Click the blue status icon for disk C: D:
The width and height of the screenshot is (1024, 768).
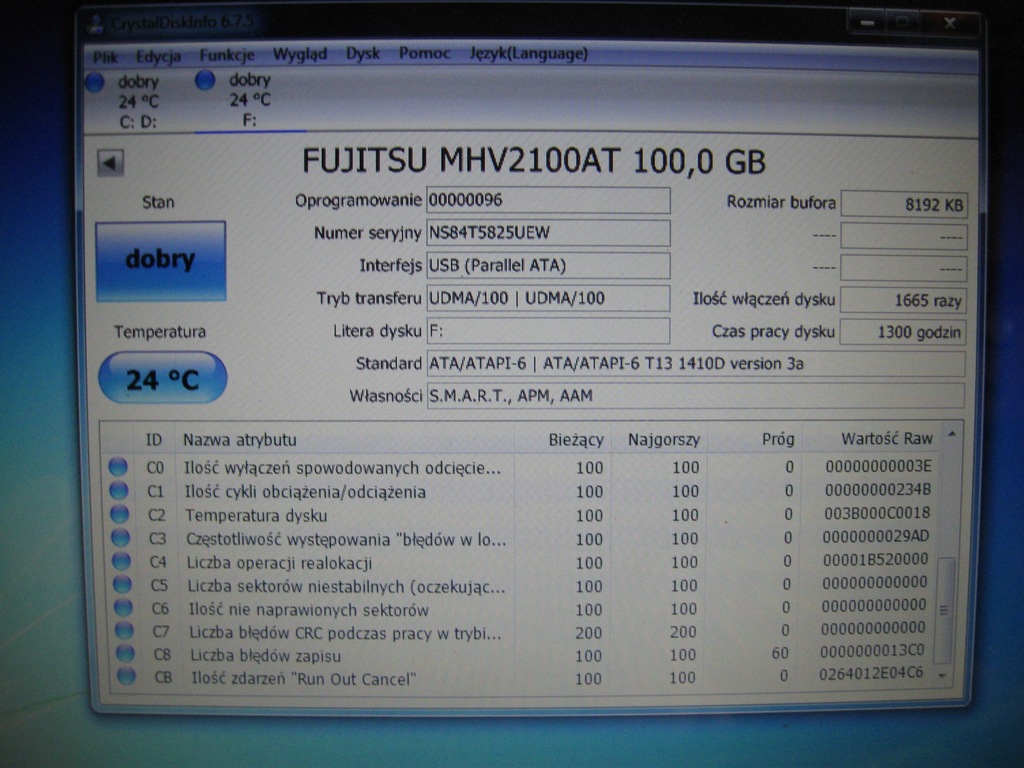95,83
